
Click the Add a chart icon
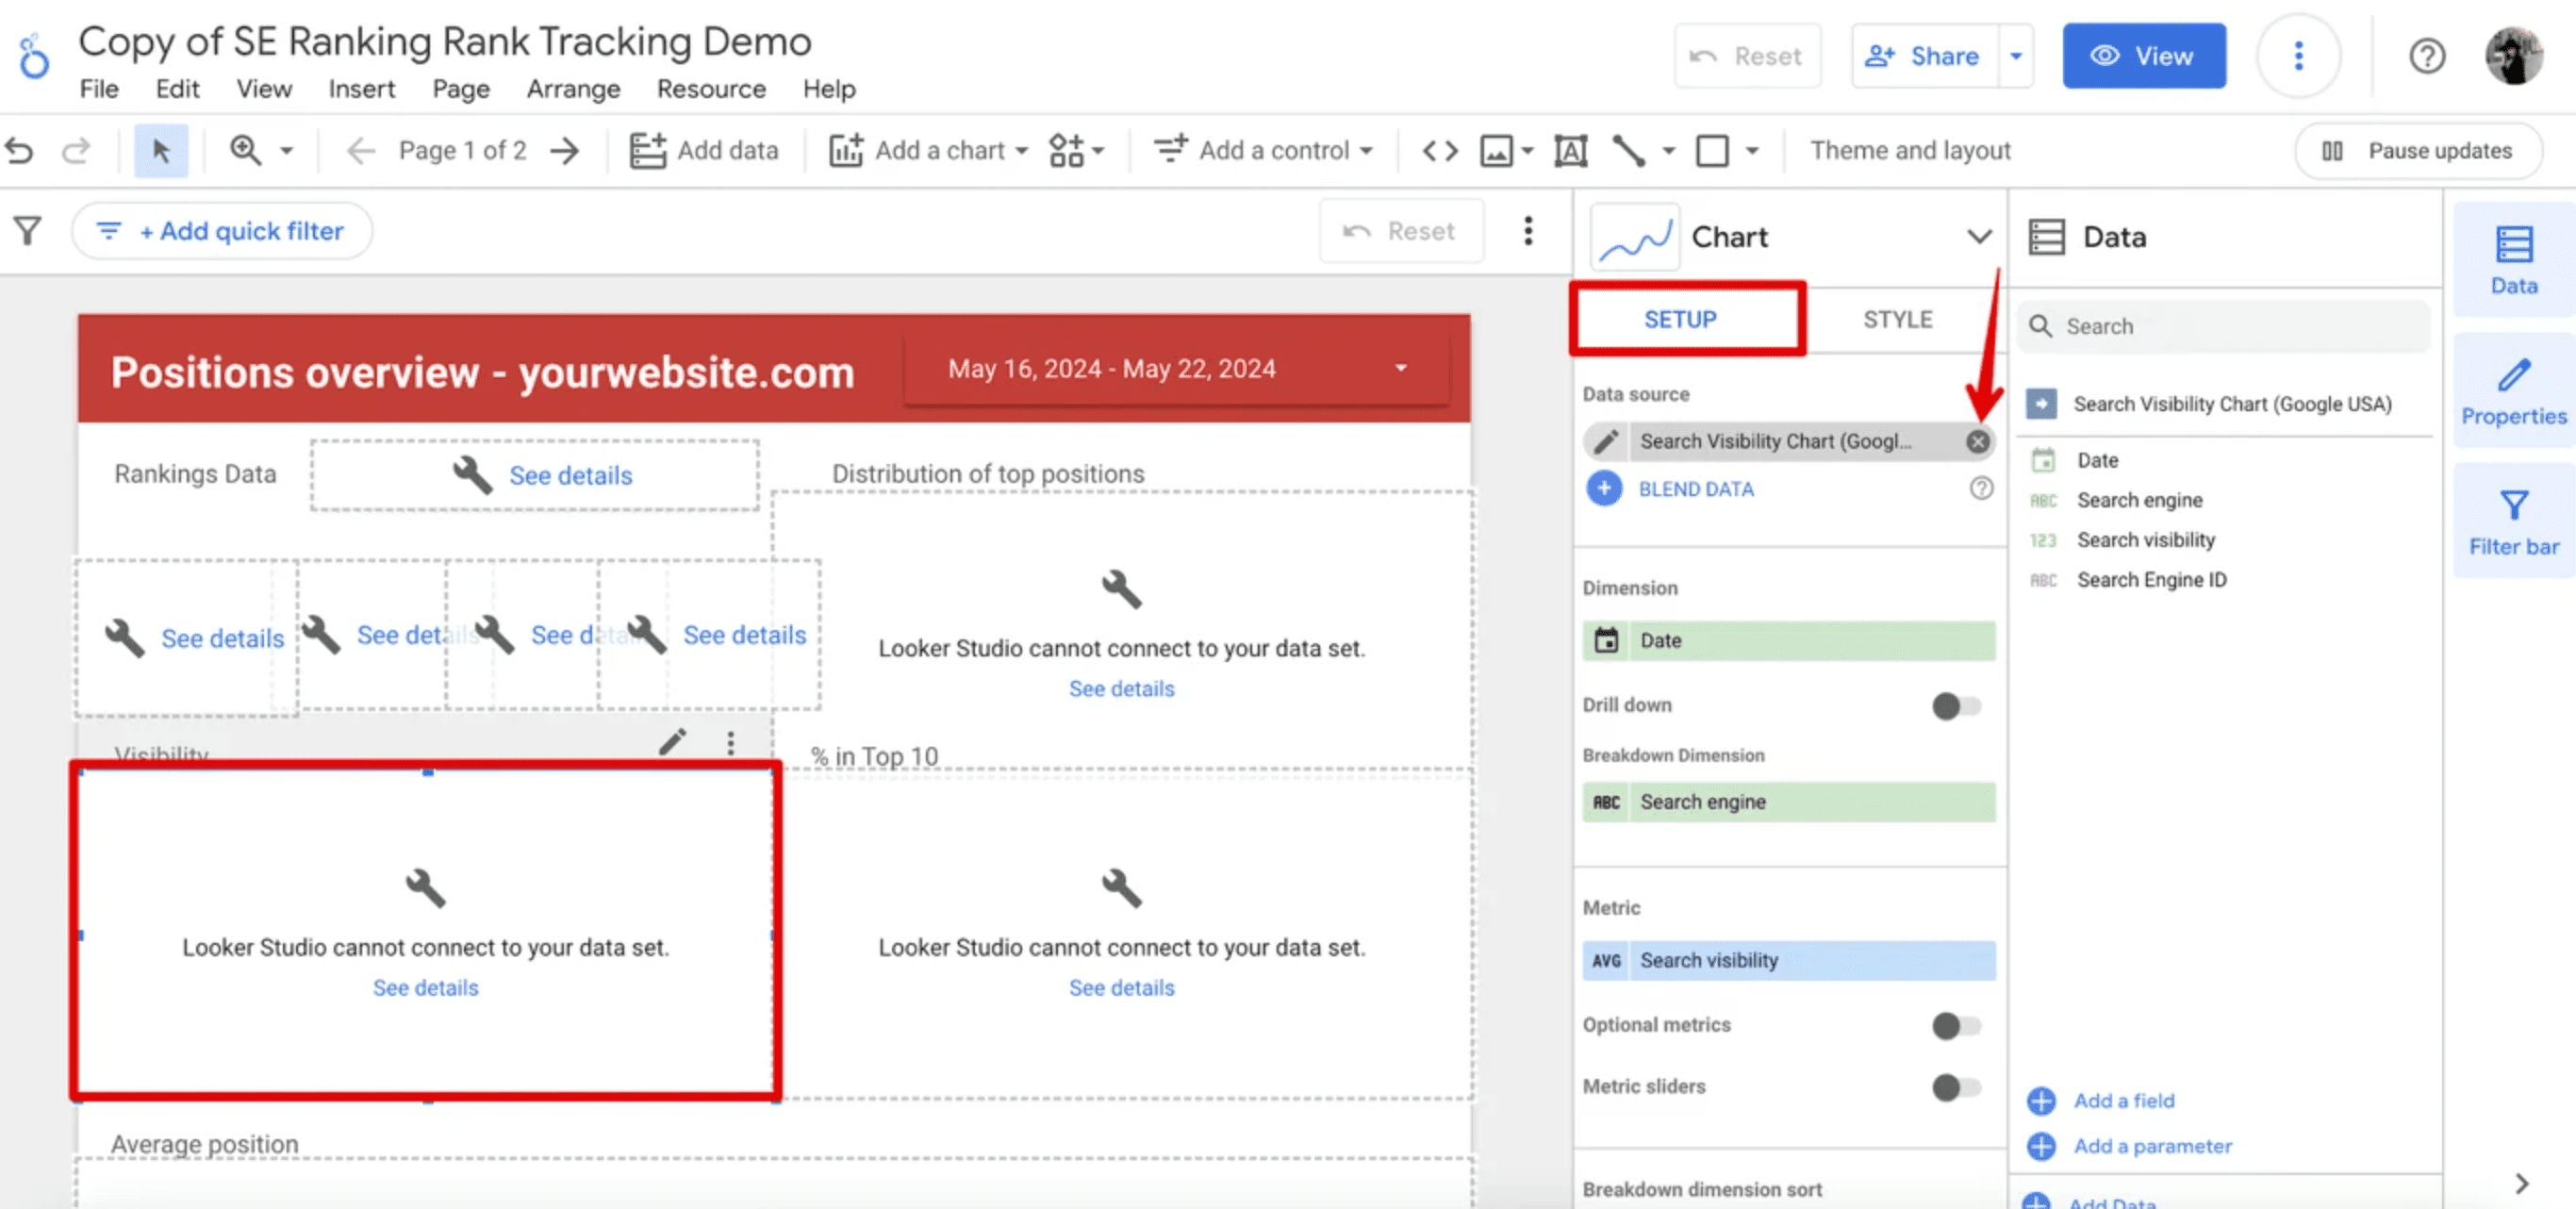pyautogui.click(x=843, y=150)
